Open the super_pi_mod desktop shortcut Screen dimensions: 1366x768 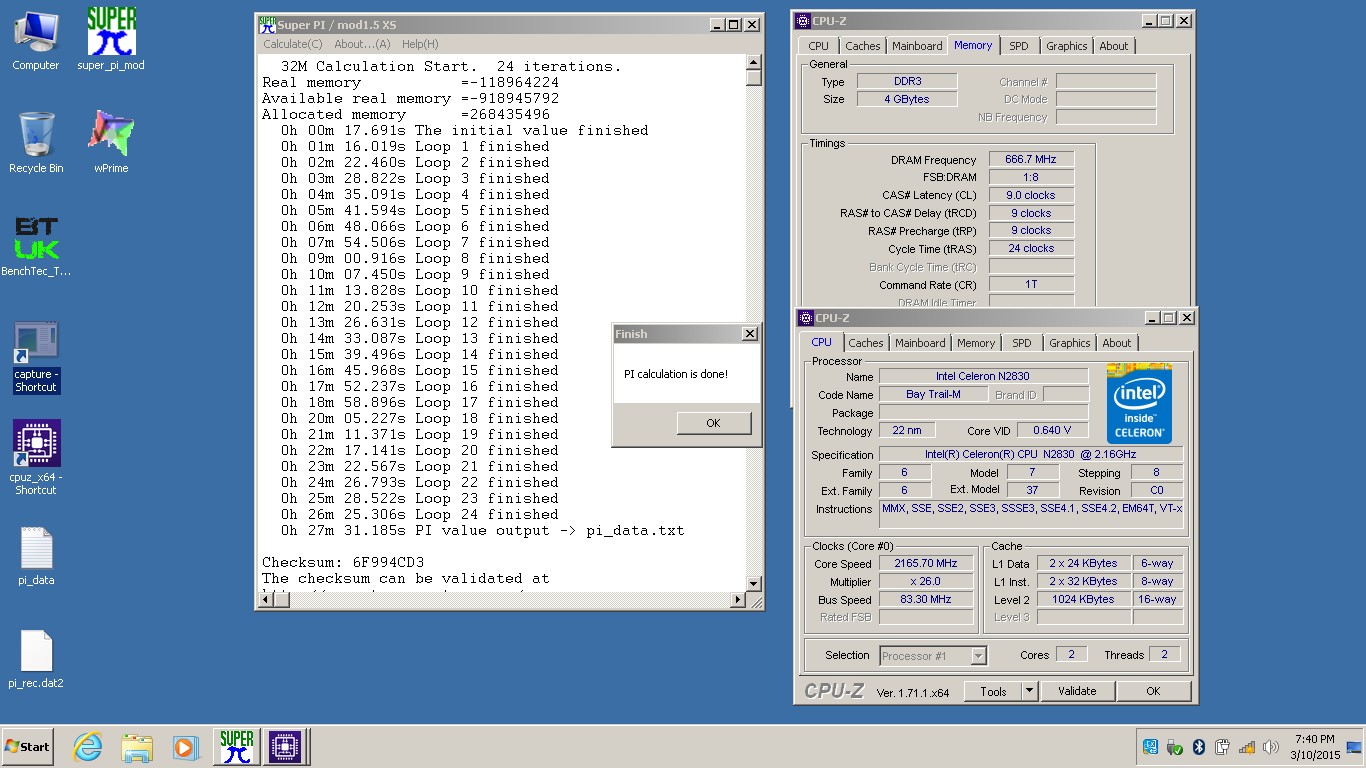[x=111, y=40]
